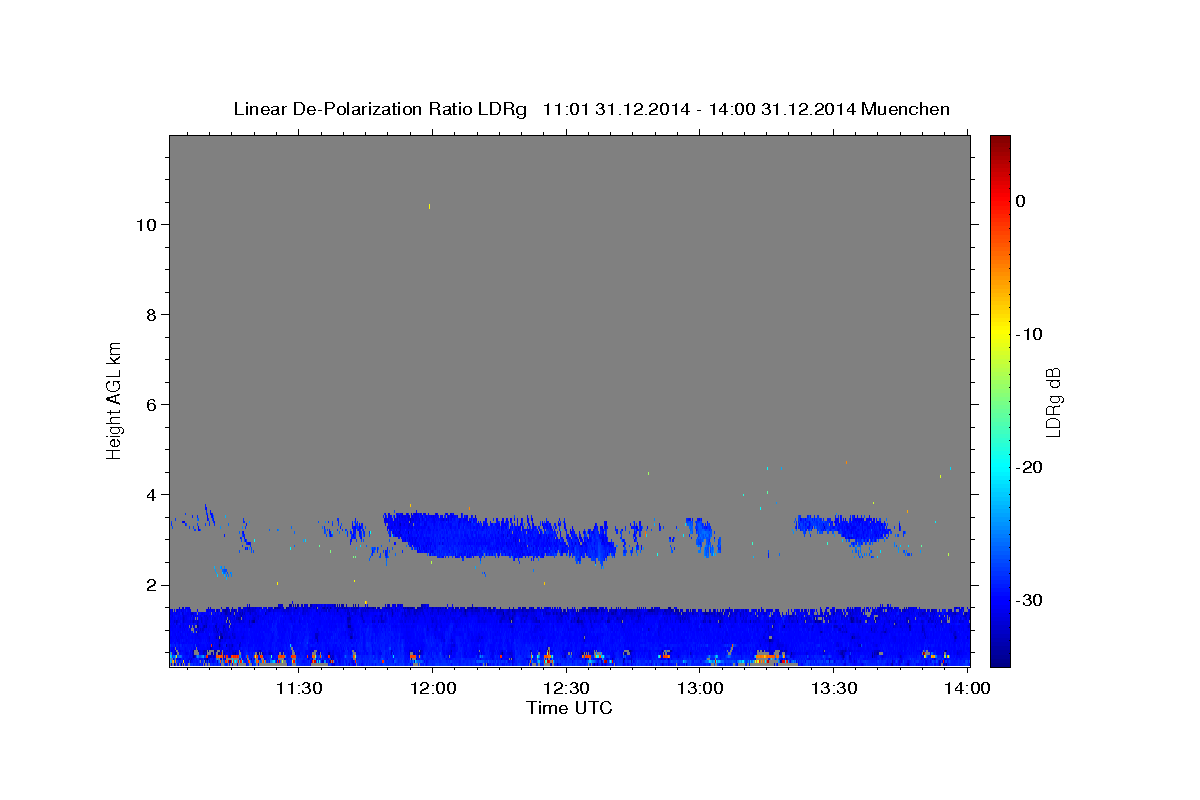Click the height tick label 2
The image size is (1200, 800).
tap(150, 585)
